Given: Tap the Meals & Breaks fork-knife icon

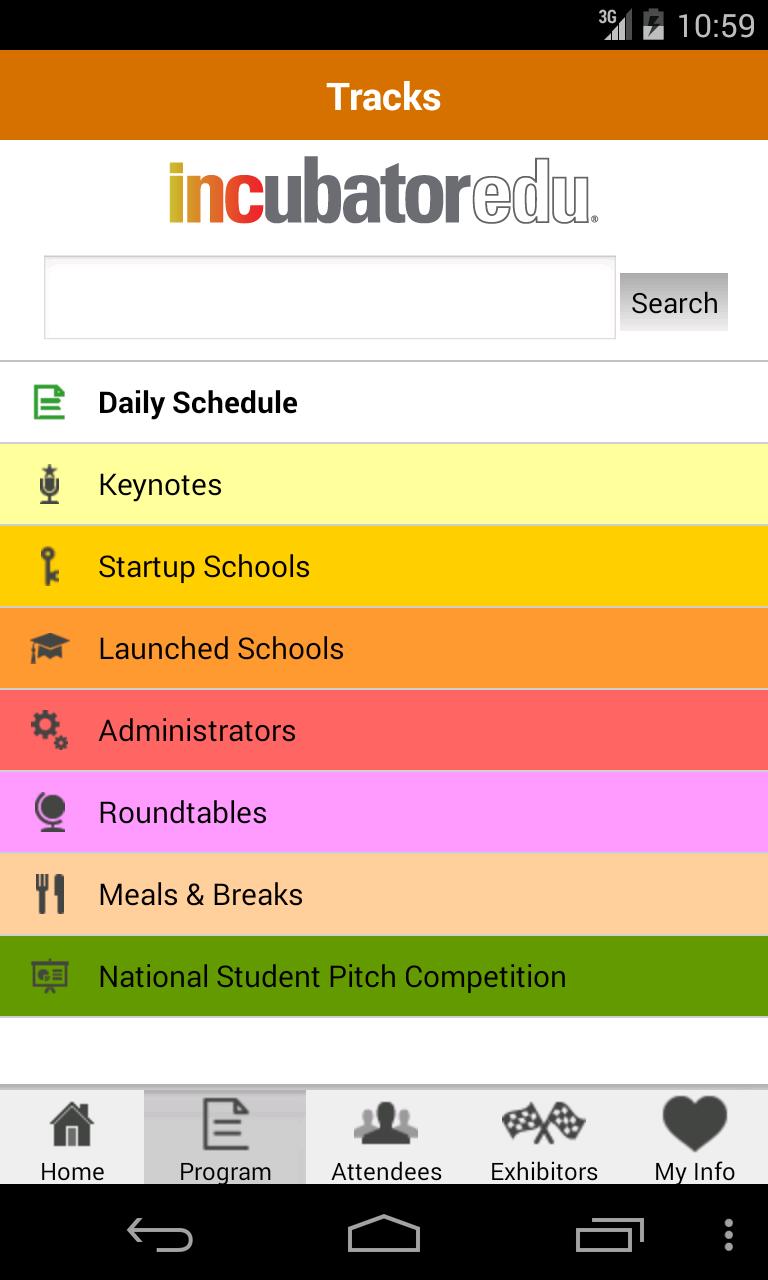Looking at the screenshot, I should pos(49,894).
